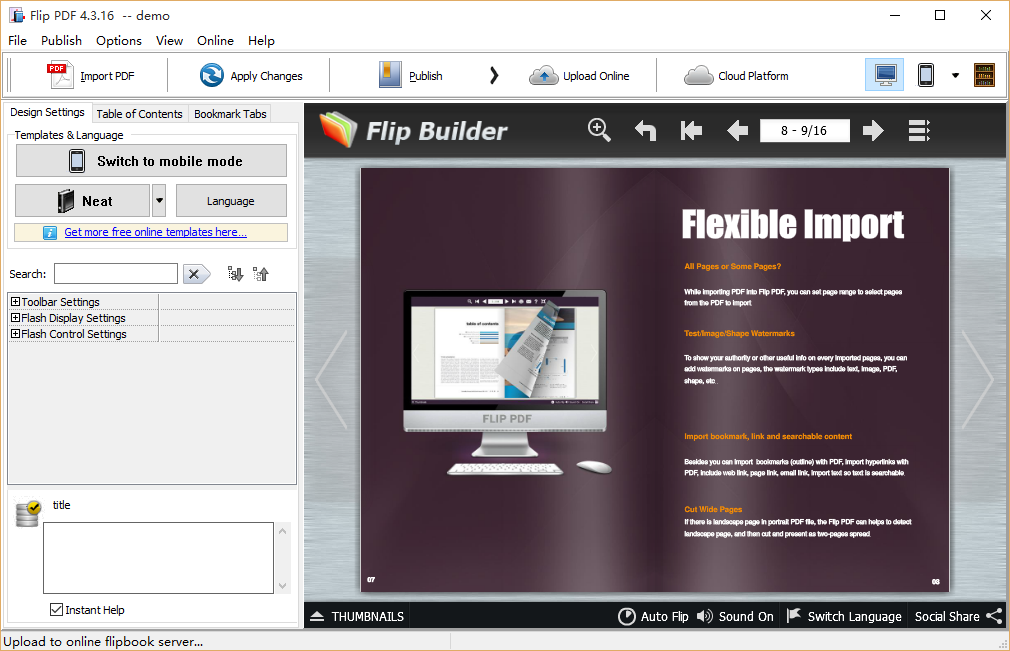Click the Flexible Import right page
Viewport: 1010px width, 651px height.
pos(803,380)
